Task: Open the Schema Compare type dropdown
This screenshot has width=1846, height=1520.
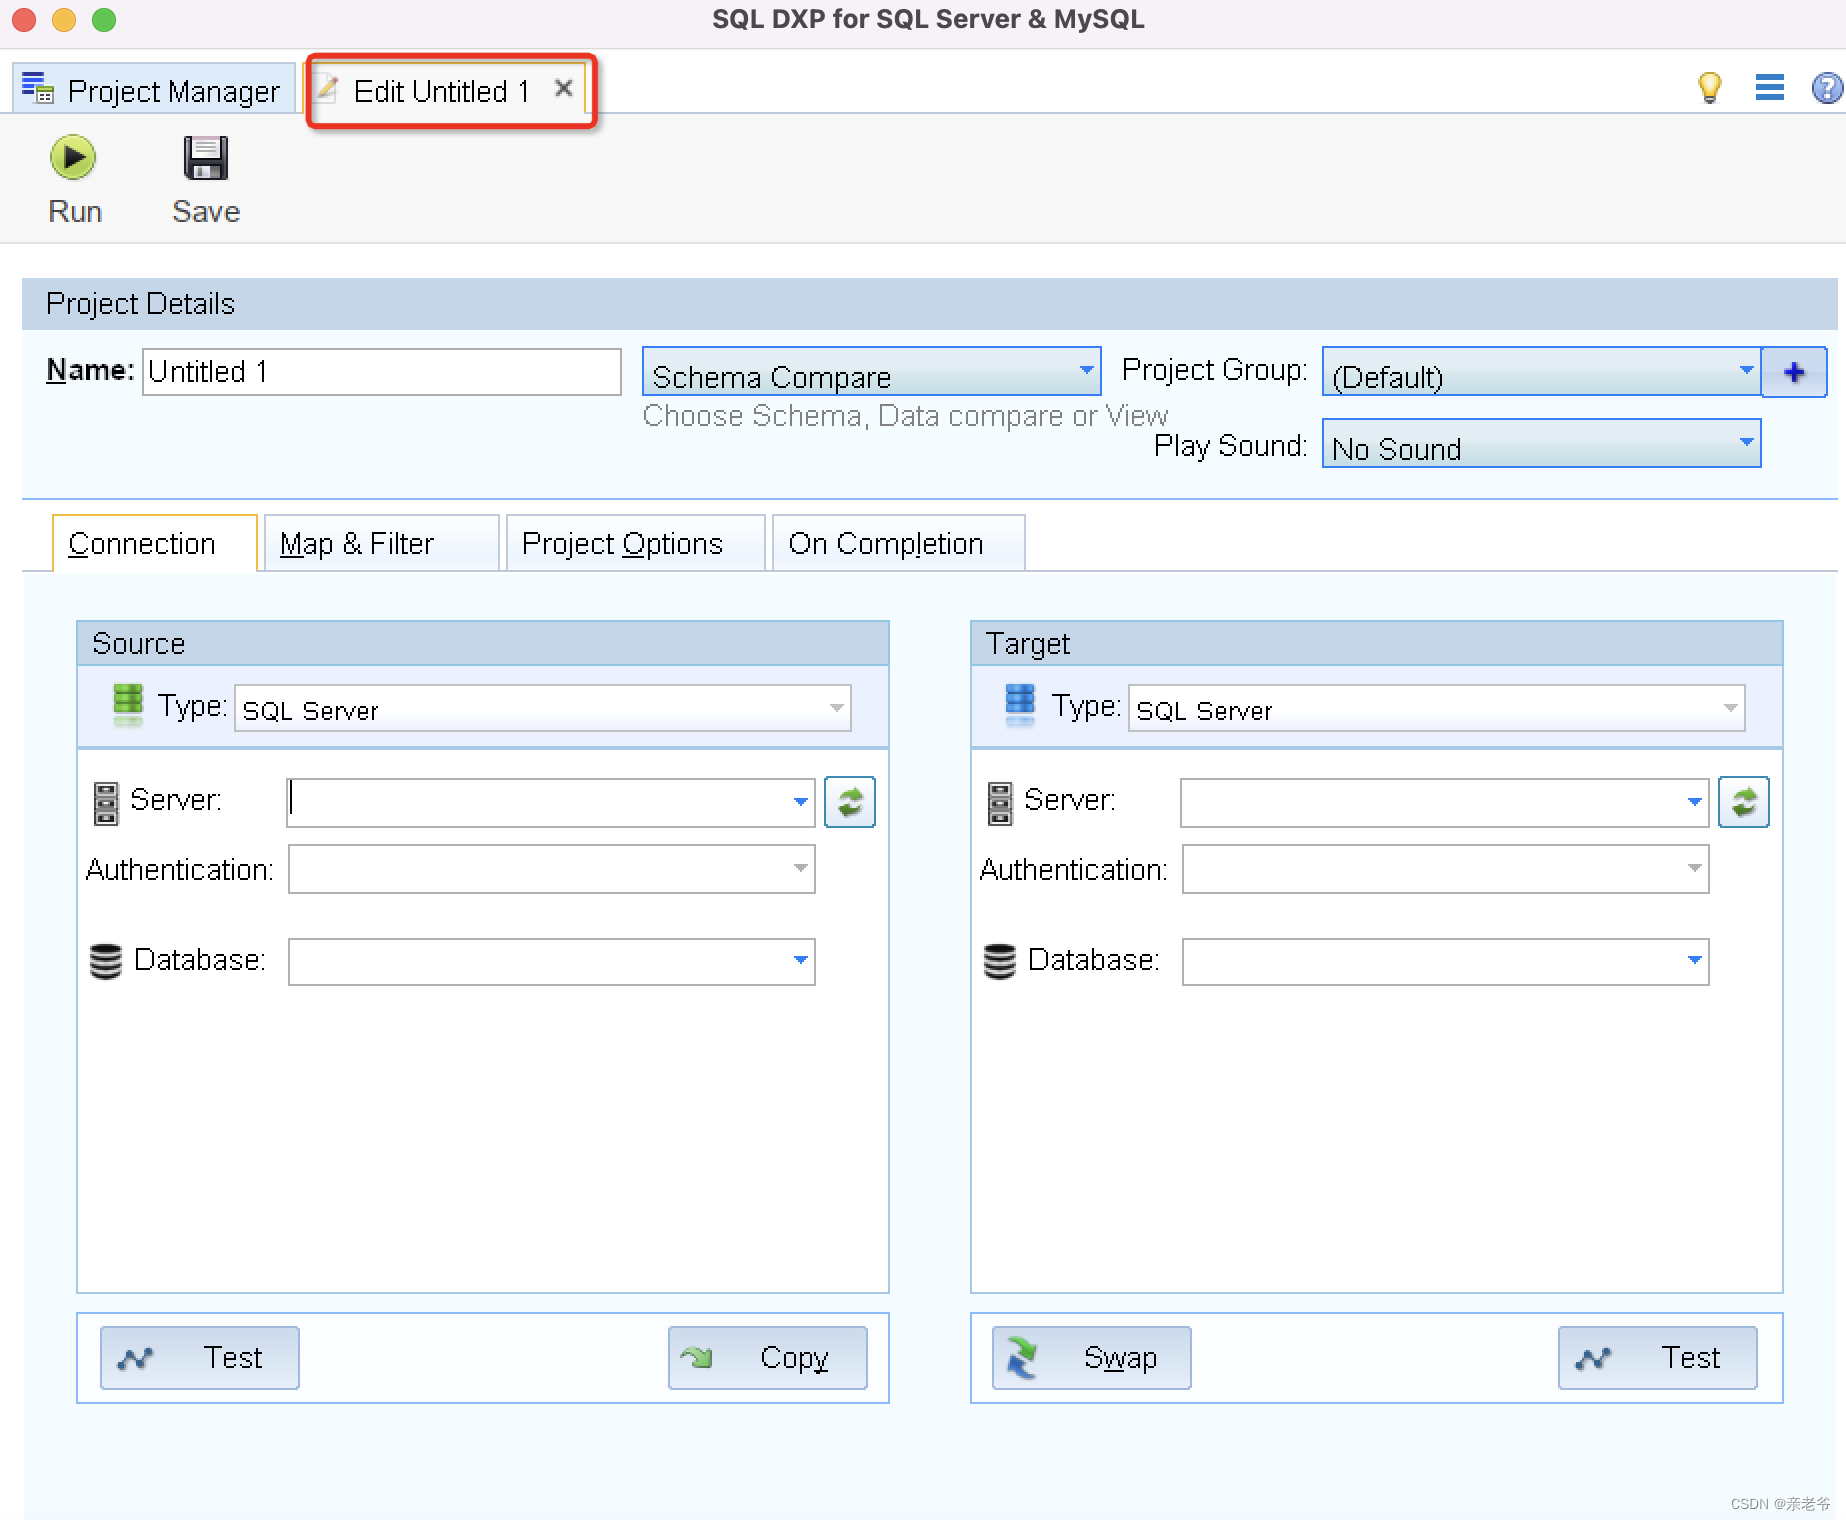Action: [x=871, y=372]
